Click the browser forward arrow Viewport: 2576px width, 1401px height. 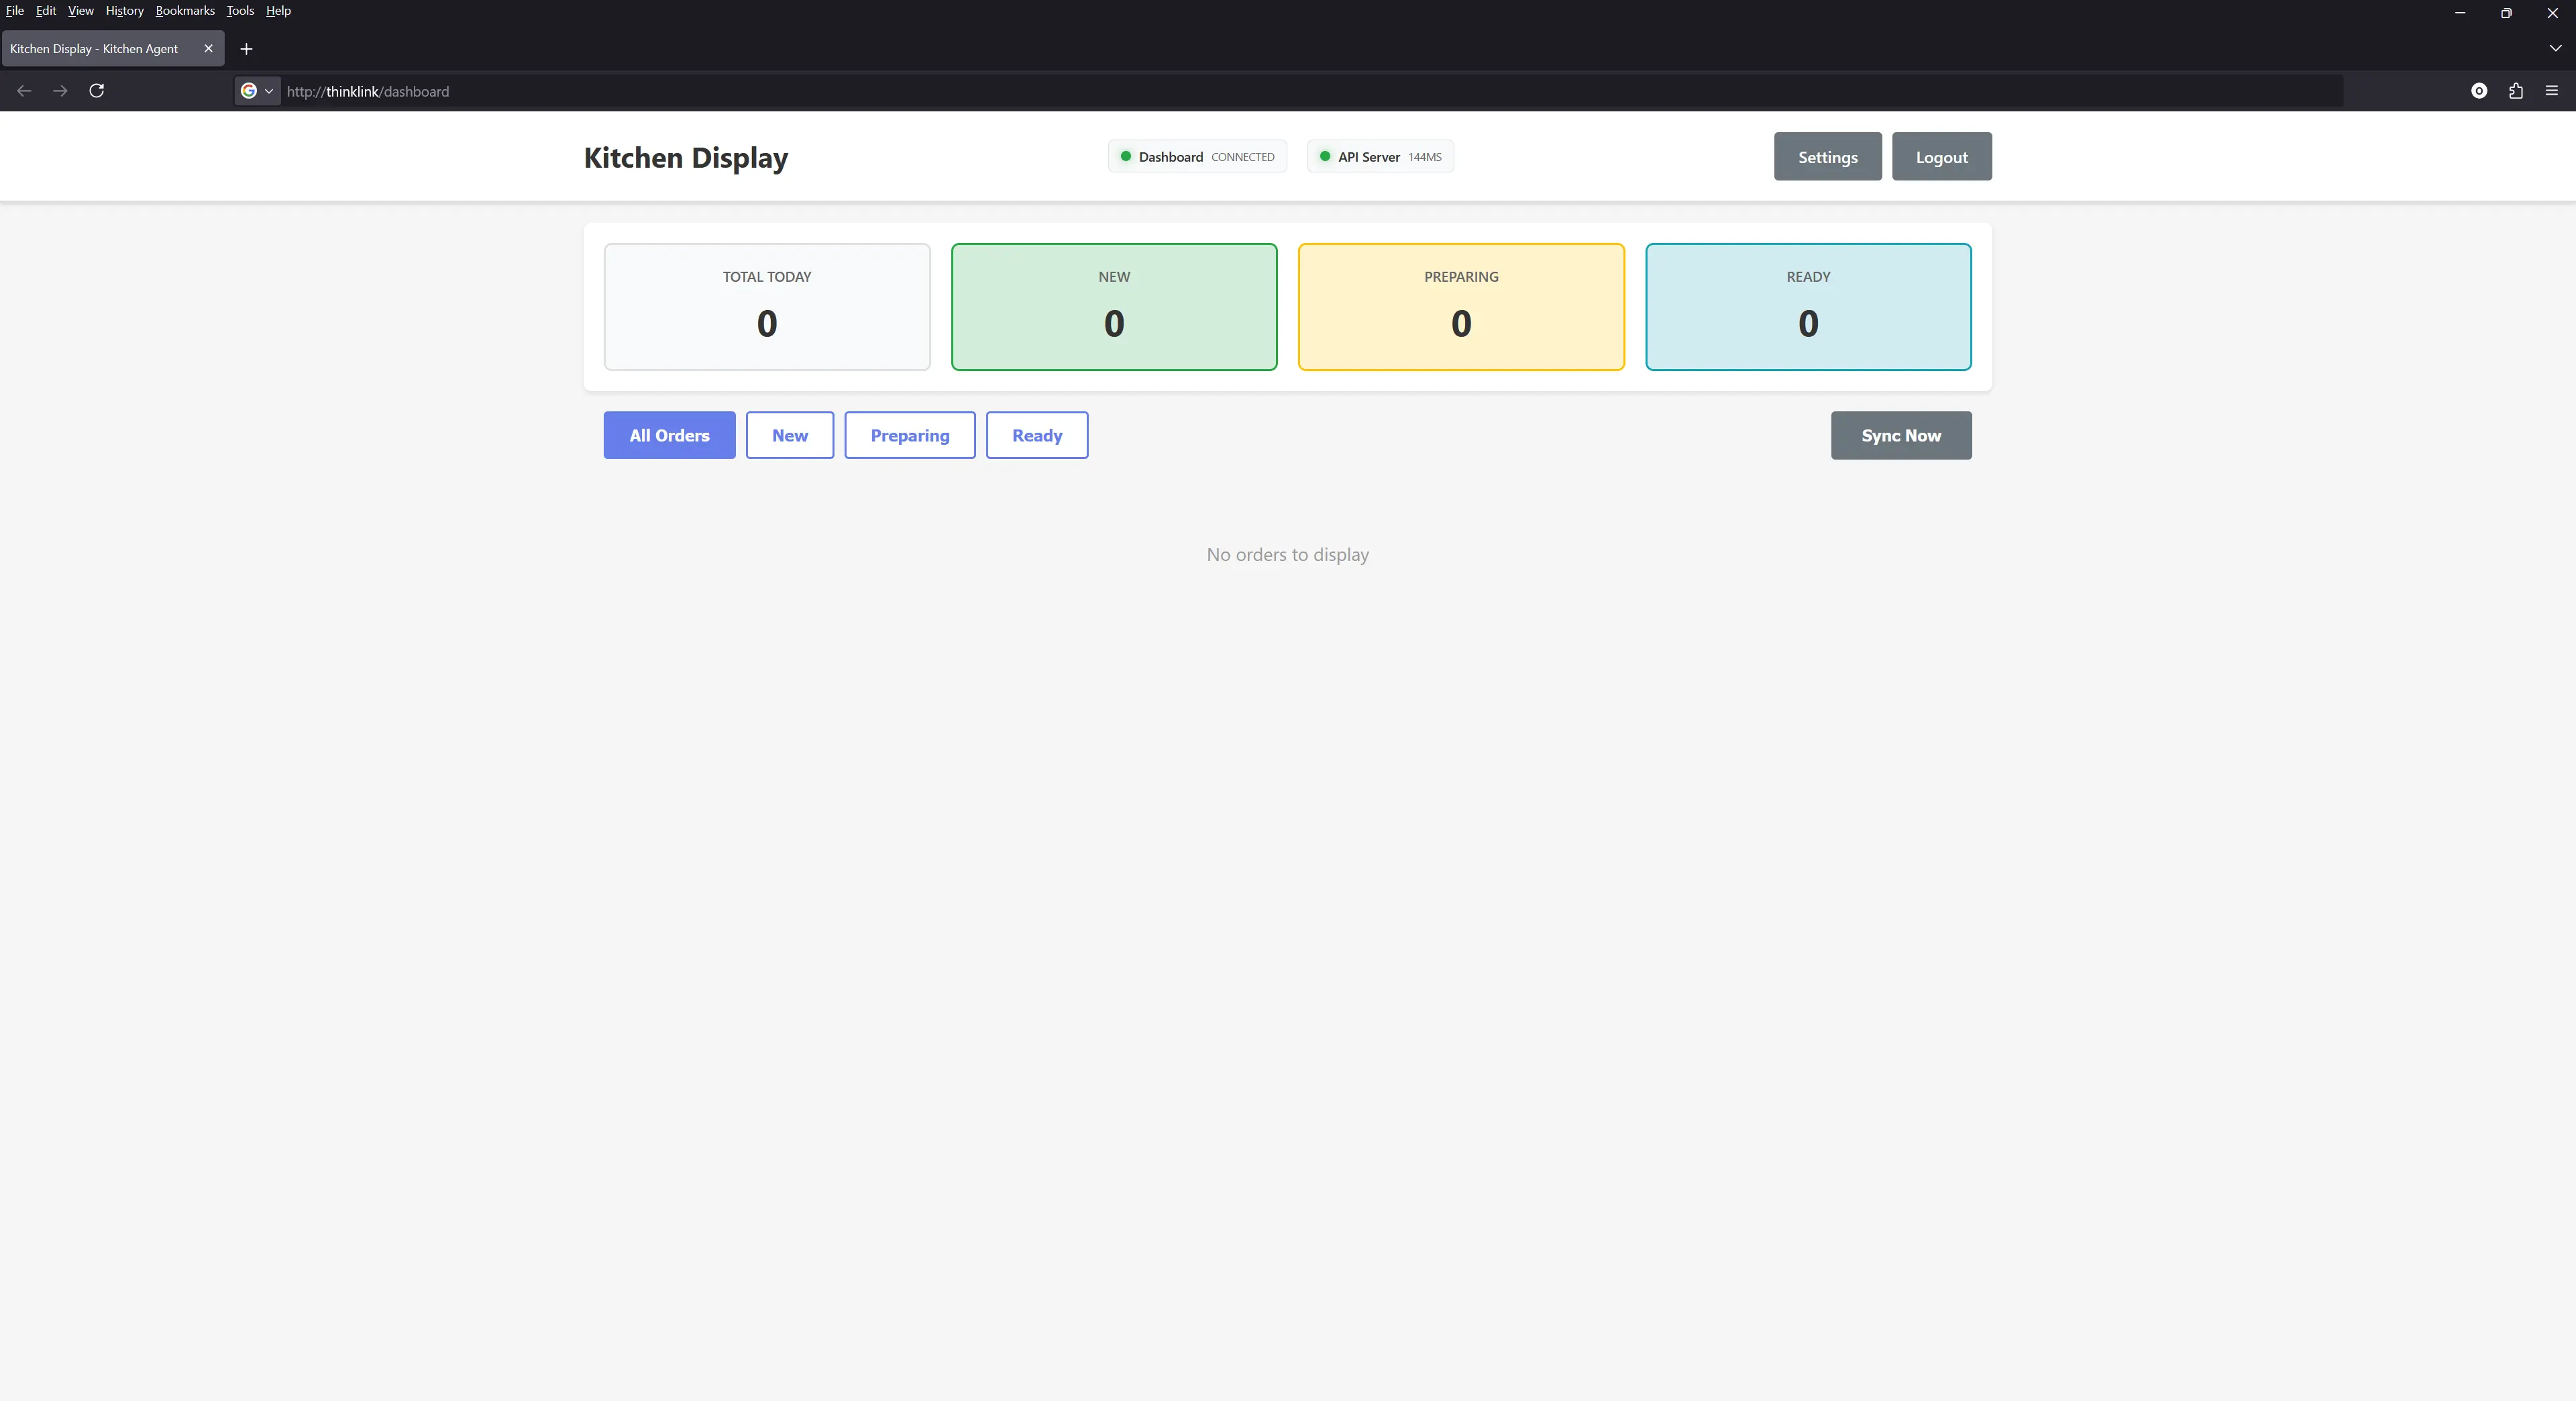pyautogui.click(x=60, y=91)
